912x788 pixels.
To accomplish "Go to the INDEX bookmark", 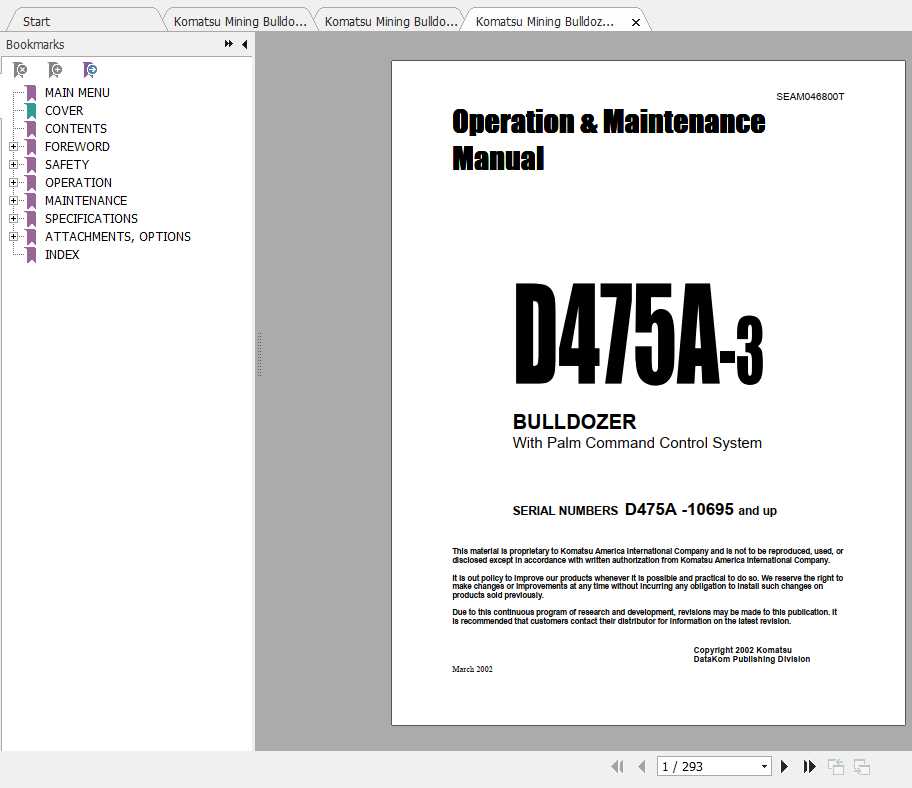I will tap(62, 254).
